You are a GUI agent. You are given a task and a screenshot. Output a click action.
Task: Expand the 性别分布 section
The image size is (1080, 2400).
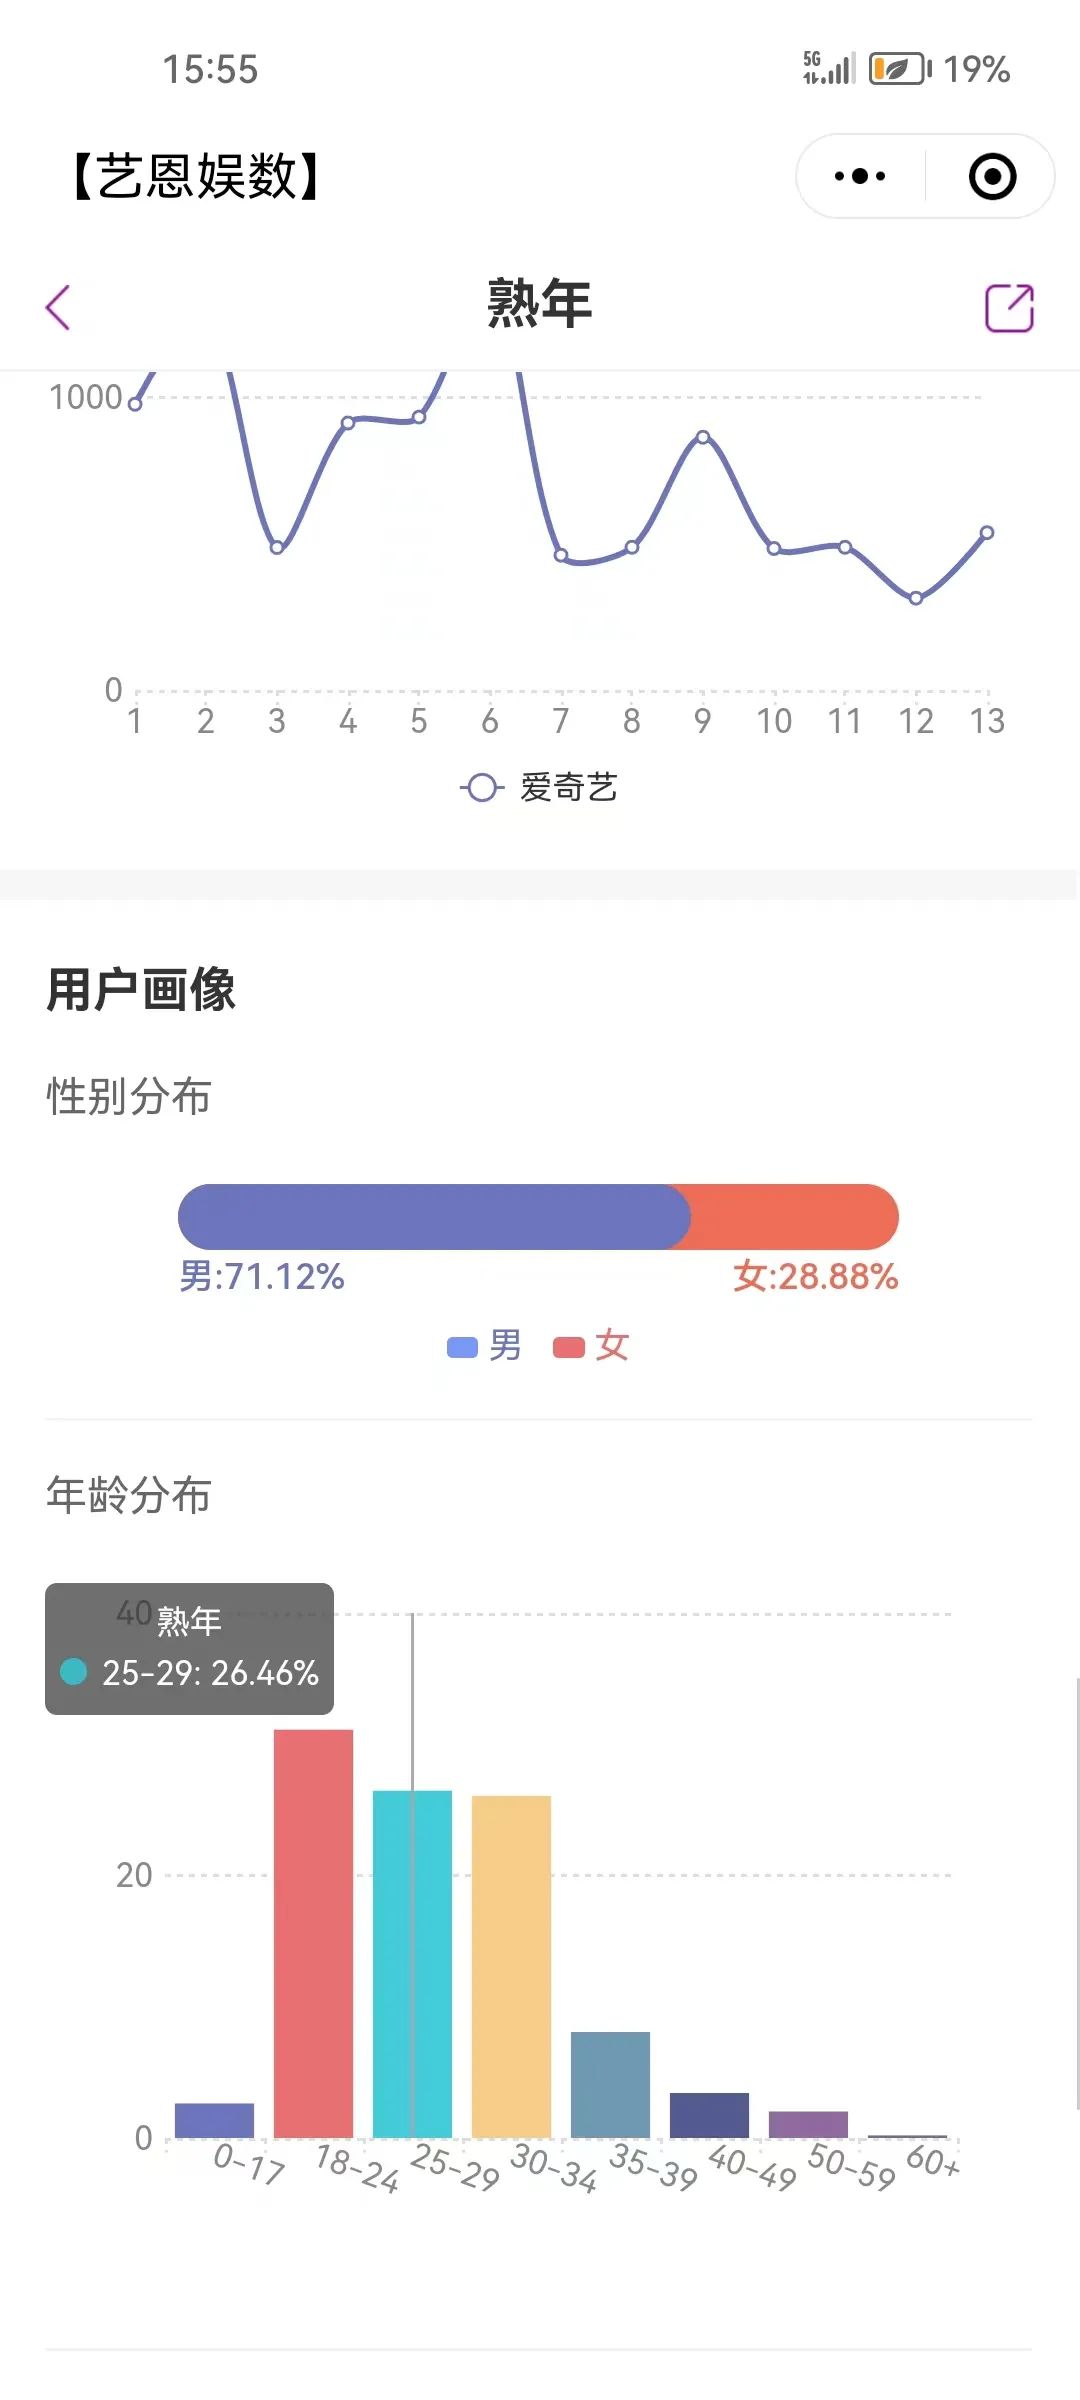(126, 1097)
